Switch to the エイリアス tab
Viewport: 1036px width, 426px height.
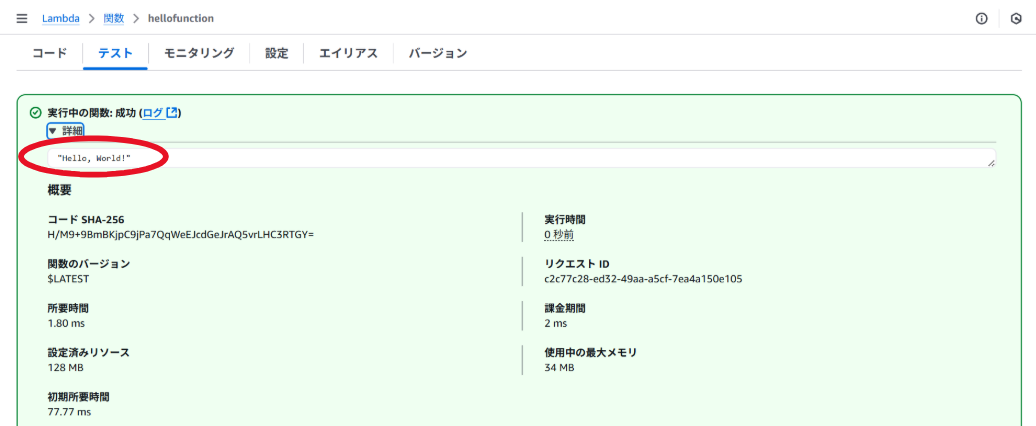point(348,53)
